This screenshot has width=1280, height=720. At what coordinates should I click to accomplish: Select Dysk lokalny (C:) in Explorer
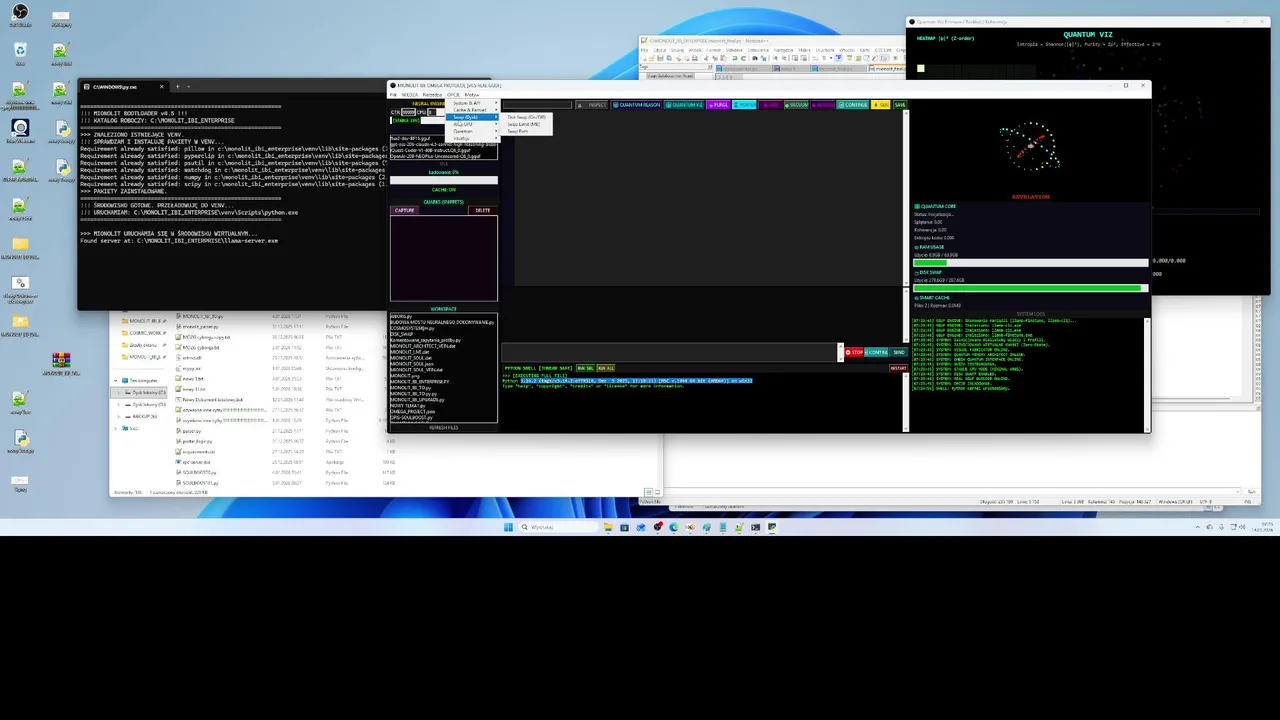[x=140, y=392]
